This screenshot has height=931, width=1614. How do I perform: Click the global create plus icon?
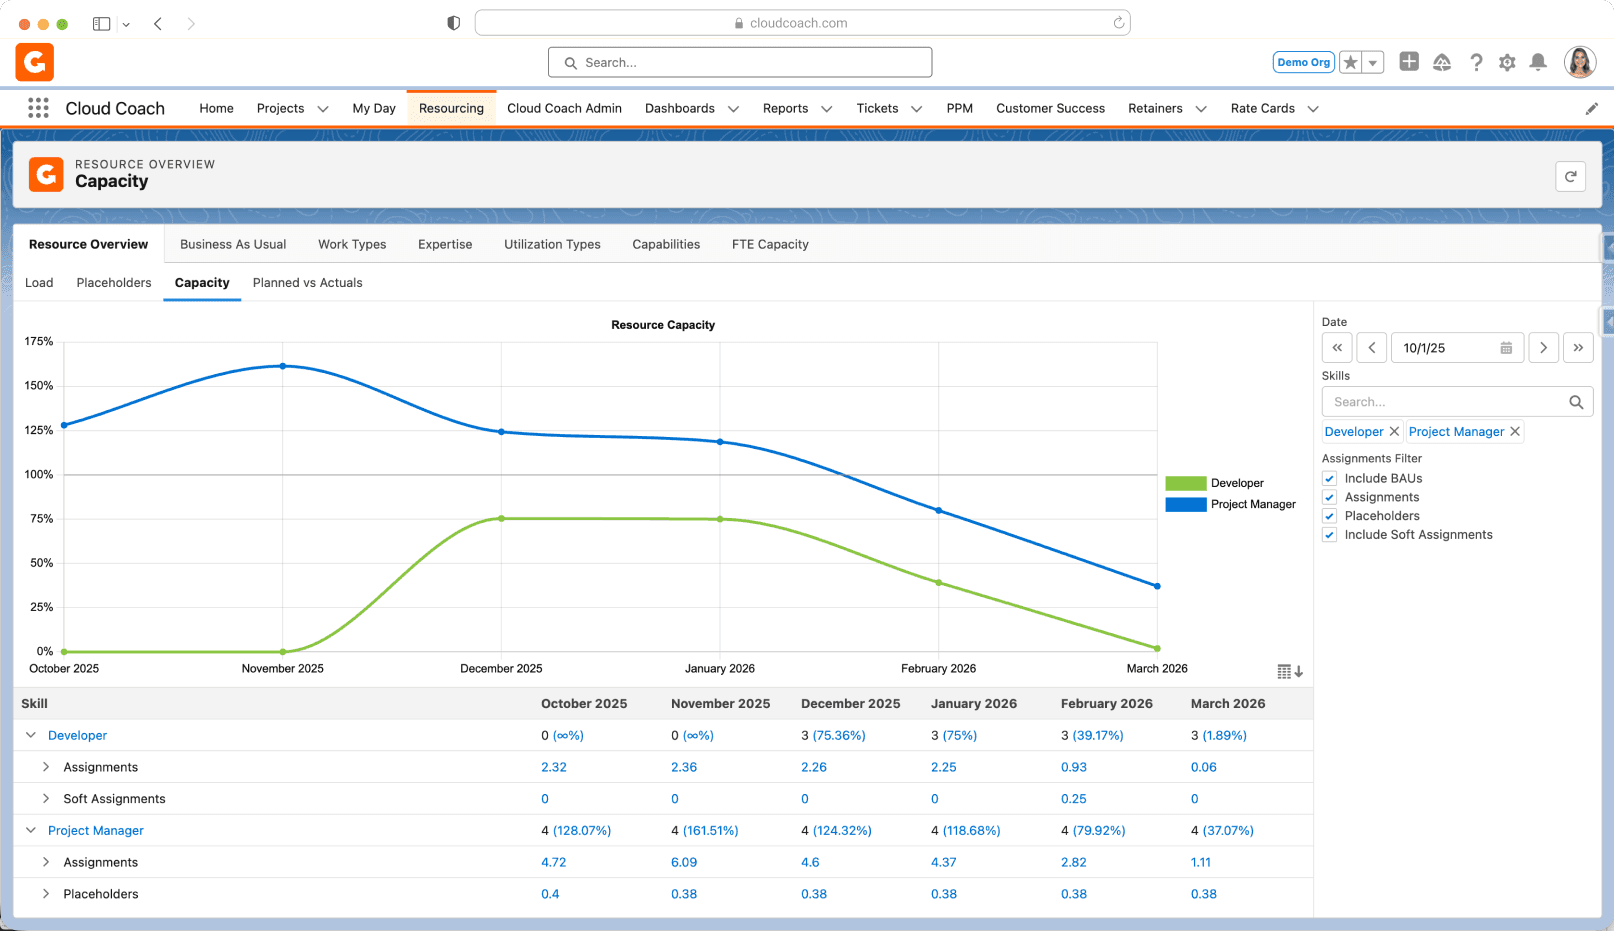point(1409,62)
